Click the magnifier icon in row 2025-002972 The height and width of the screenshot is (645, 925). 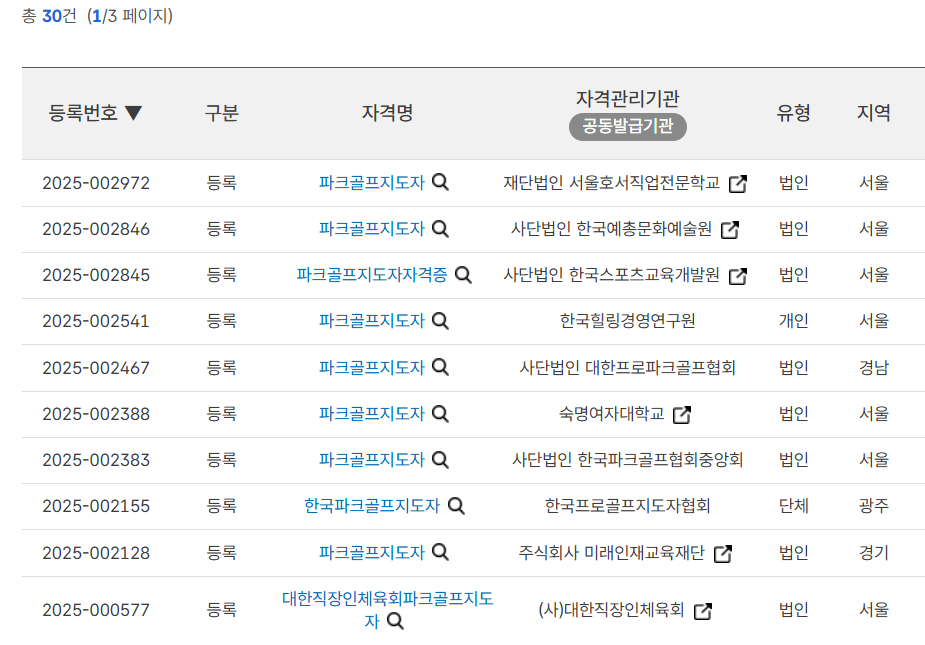click(x=441, y=182)
